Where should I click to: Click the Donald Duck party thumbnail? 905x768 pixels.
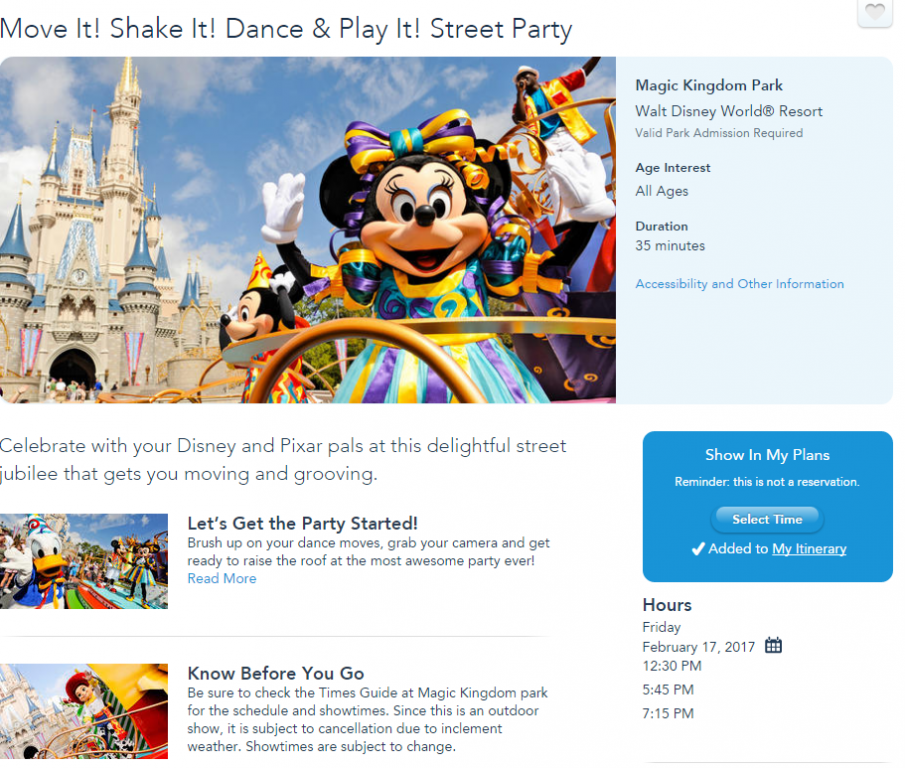coord(84,561)
